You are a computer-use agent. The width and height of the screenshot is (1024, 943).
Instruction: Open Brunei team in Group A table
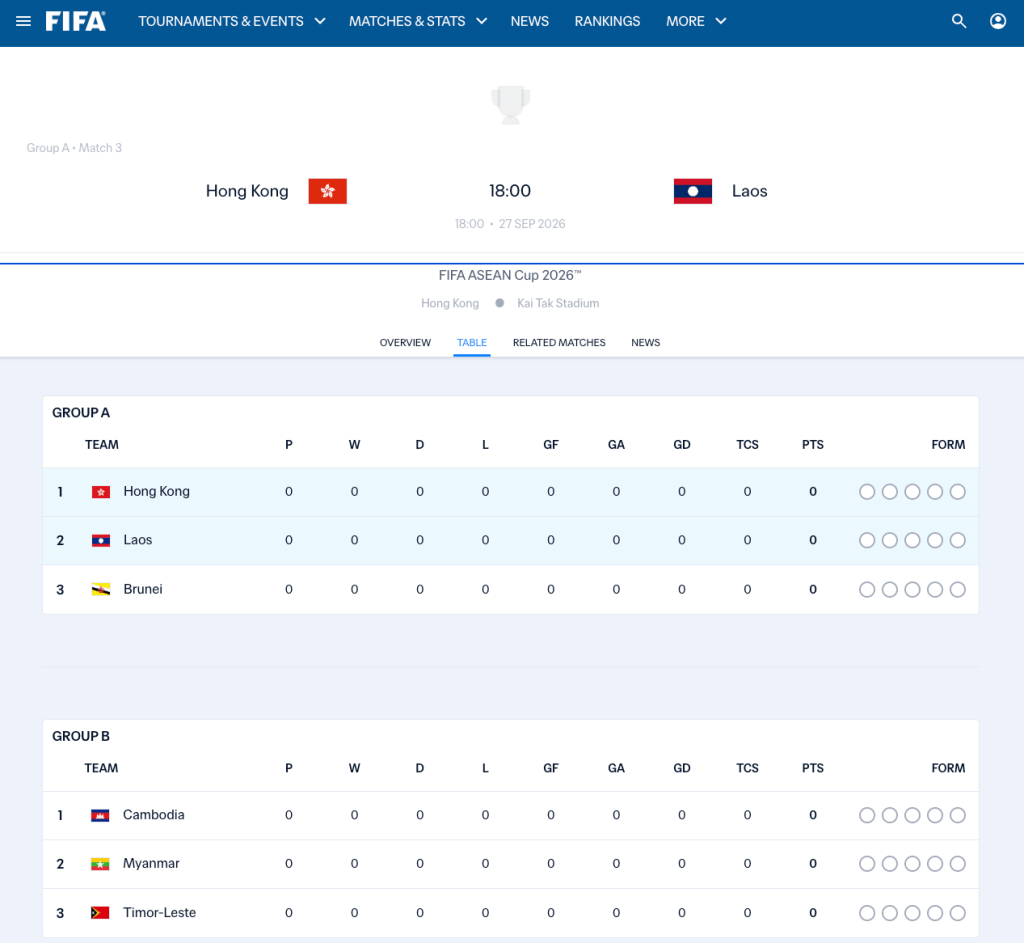[143, 589]
